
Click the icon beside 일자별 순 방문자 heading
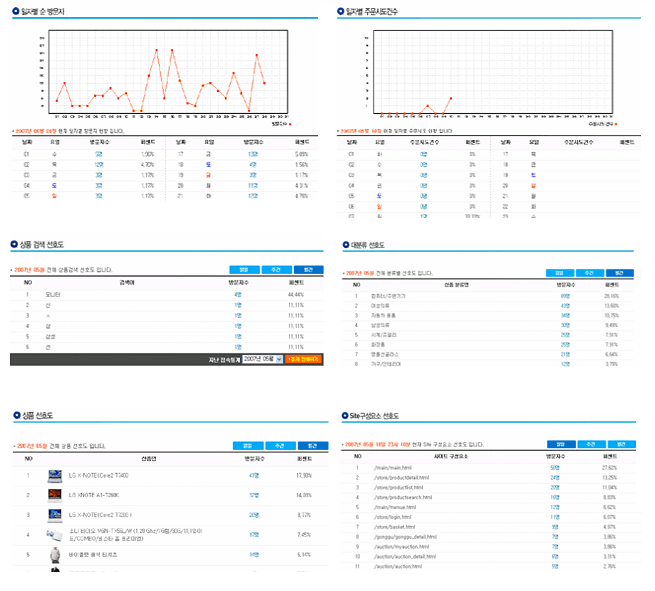click(15, 11)
